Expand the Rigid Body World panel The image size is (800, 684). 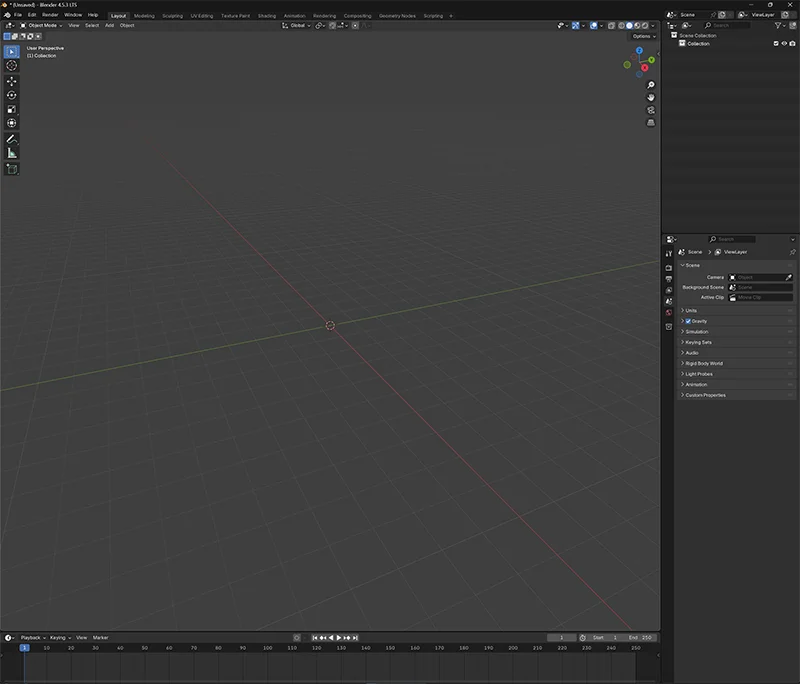(704, 363)
